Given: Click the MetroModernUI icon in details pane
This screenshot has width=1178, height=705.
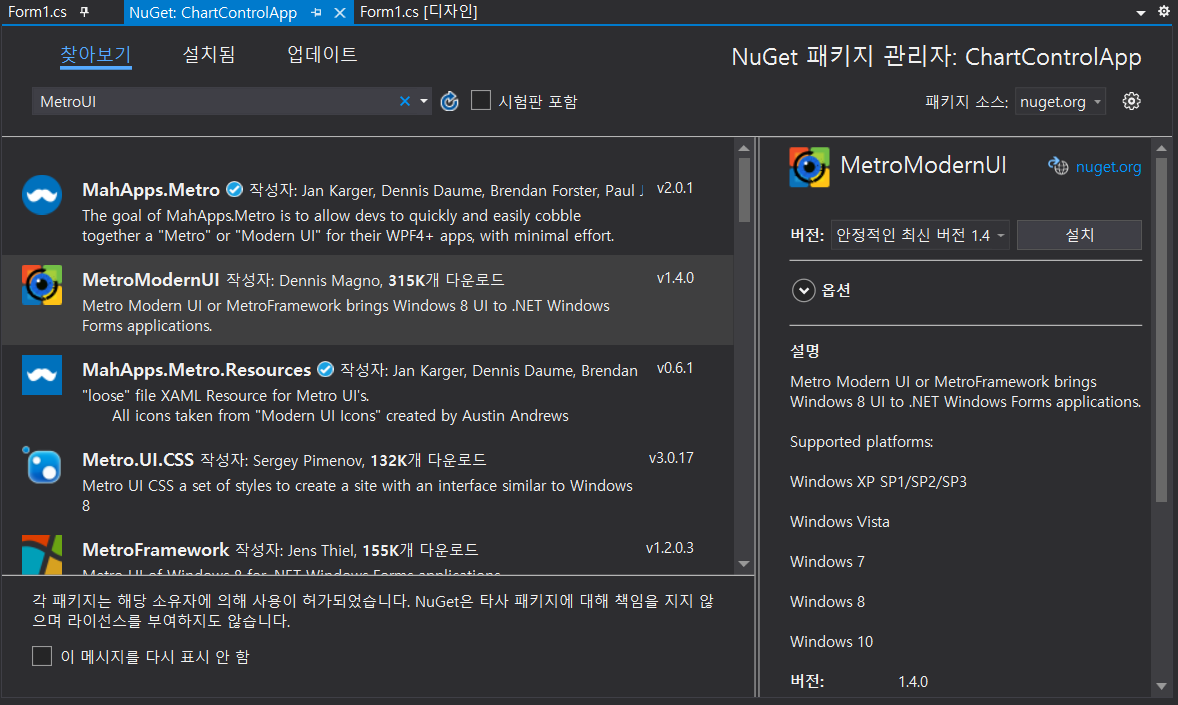Looking at the screenshot, I should (x=809, y=167).
